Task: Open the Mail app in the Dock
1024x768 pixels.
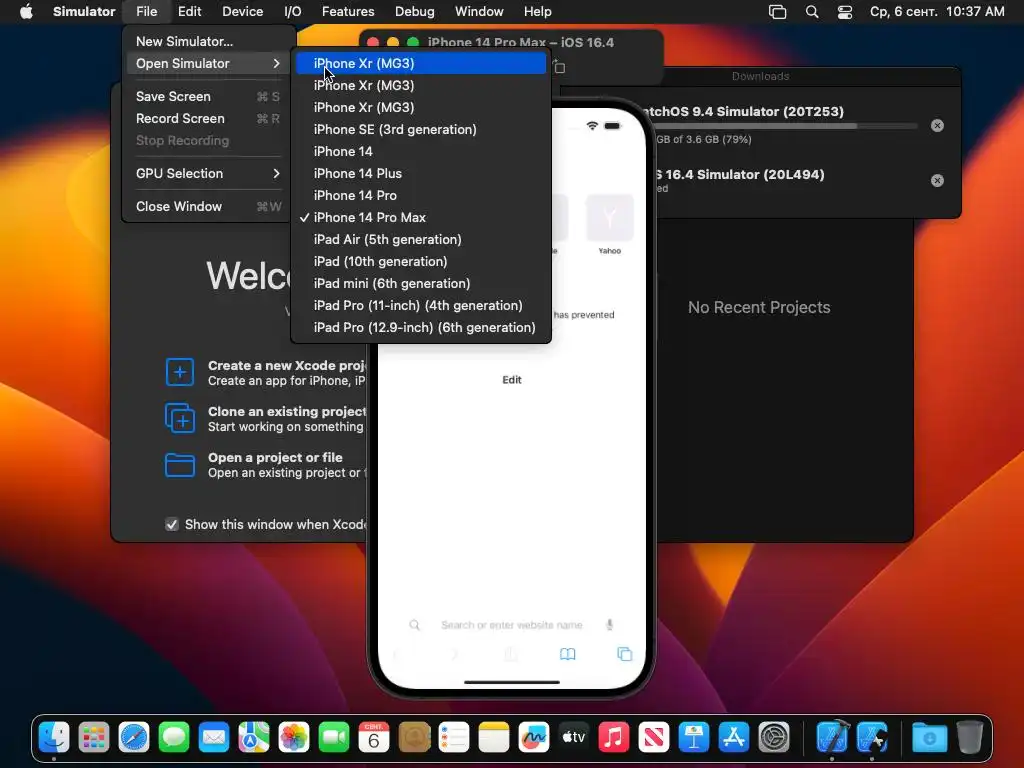Action: coord(214,738)
